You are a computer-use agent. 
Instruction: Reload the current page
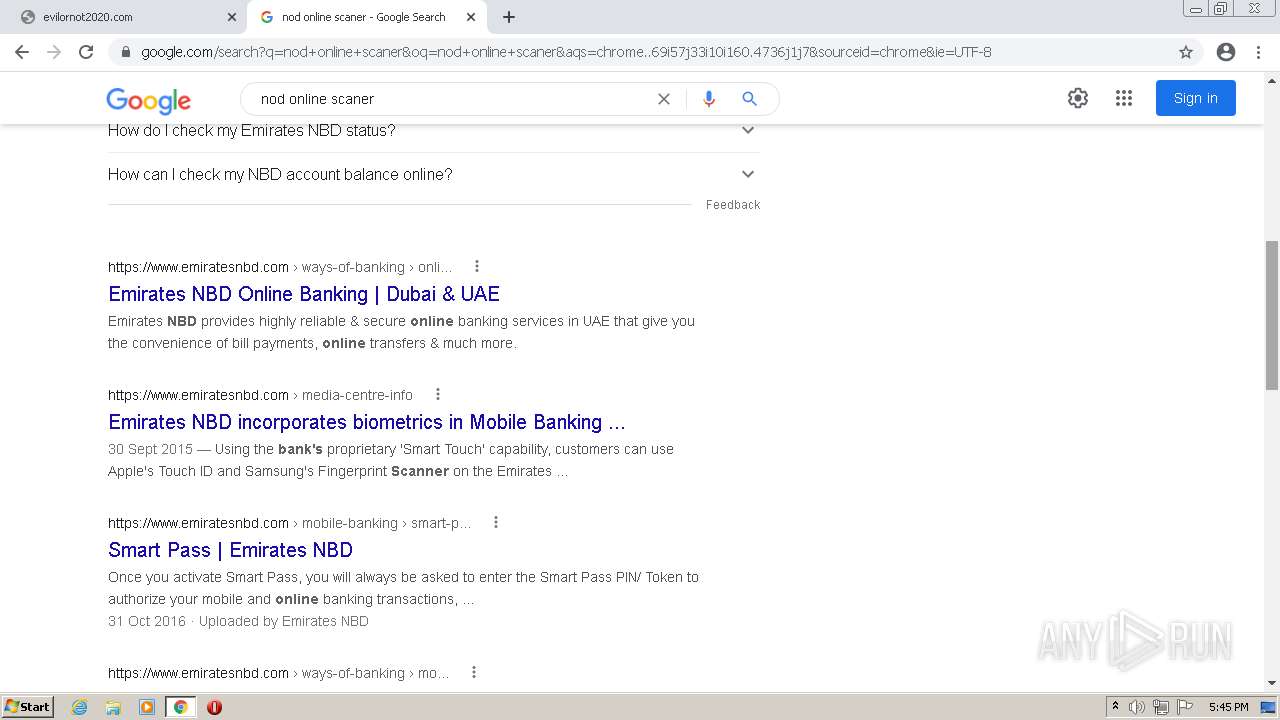(86, 52)
